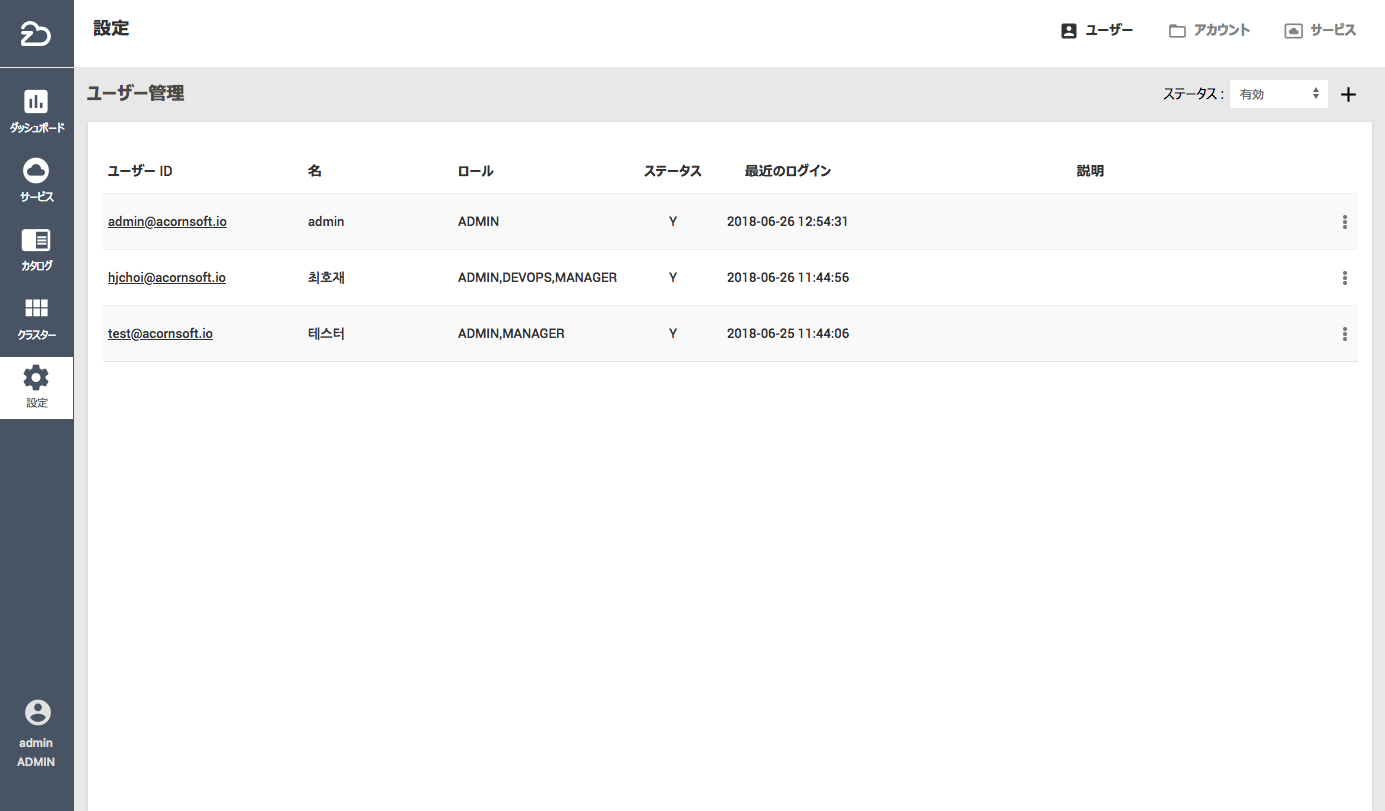Expand the ステータス filter dropdown
This screenshot has width=1385, height=811.
click(1278, 94)
